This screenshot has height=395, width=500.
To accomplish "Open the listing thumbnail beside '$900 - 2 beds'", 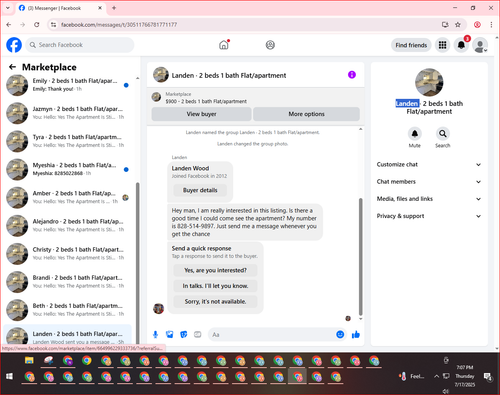I will tap(156, 97).
